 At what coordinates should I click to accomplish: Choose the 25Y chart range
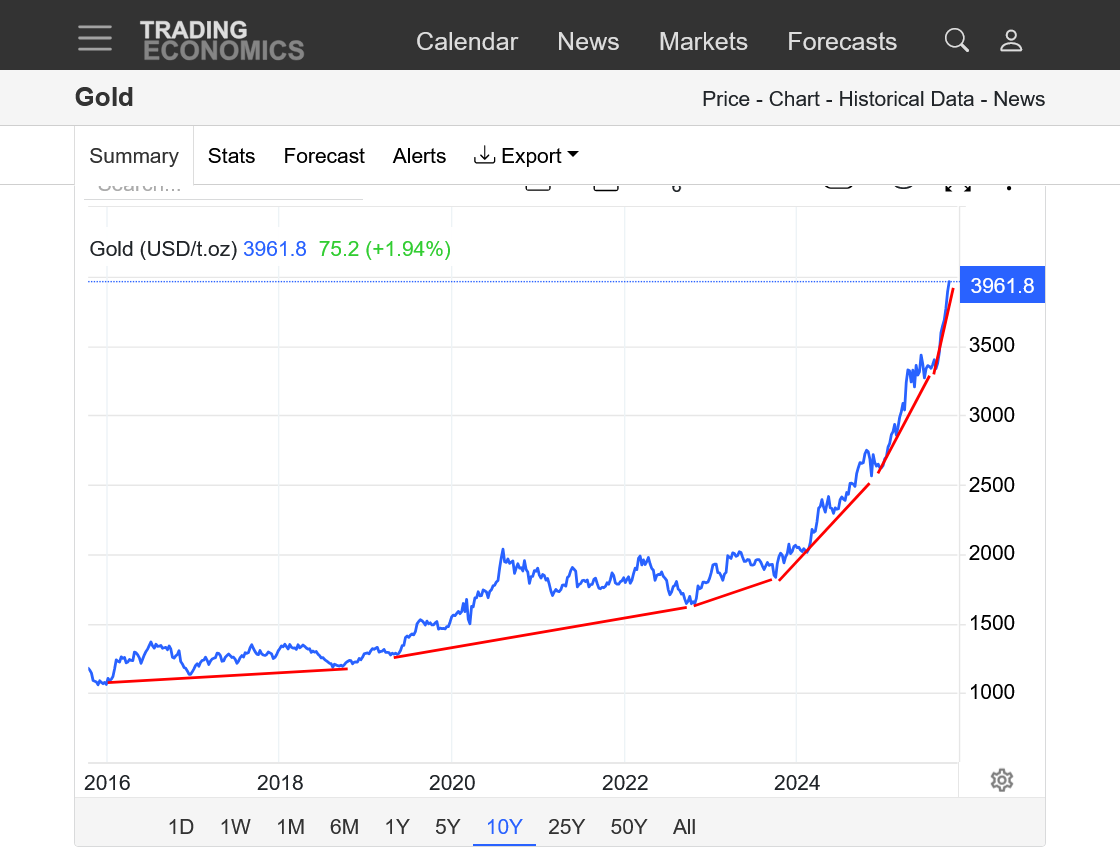coord(566,827)
